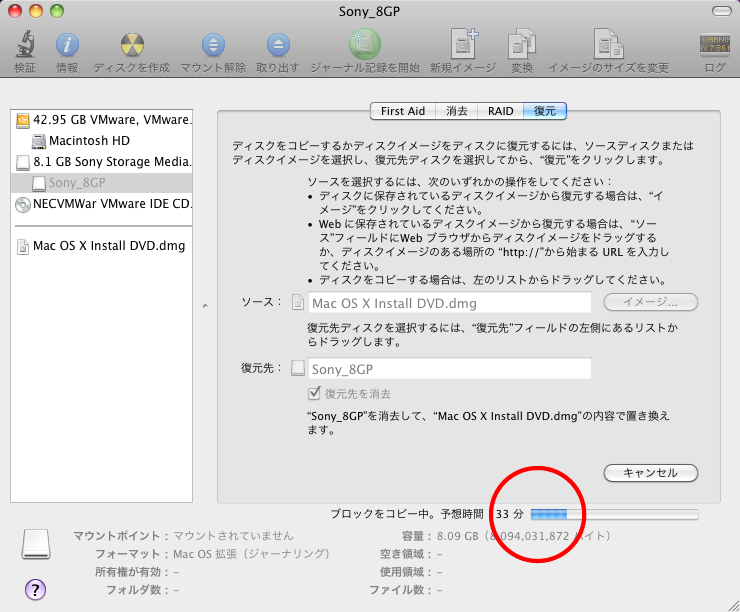
Task: Click the large disk icon in the info area
Action: (36, 544)
